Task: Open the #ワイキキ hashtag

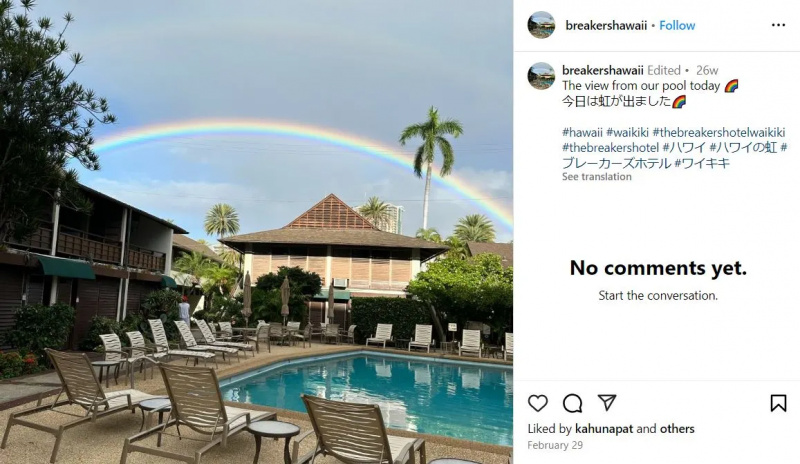Action: tap(702, 163)
